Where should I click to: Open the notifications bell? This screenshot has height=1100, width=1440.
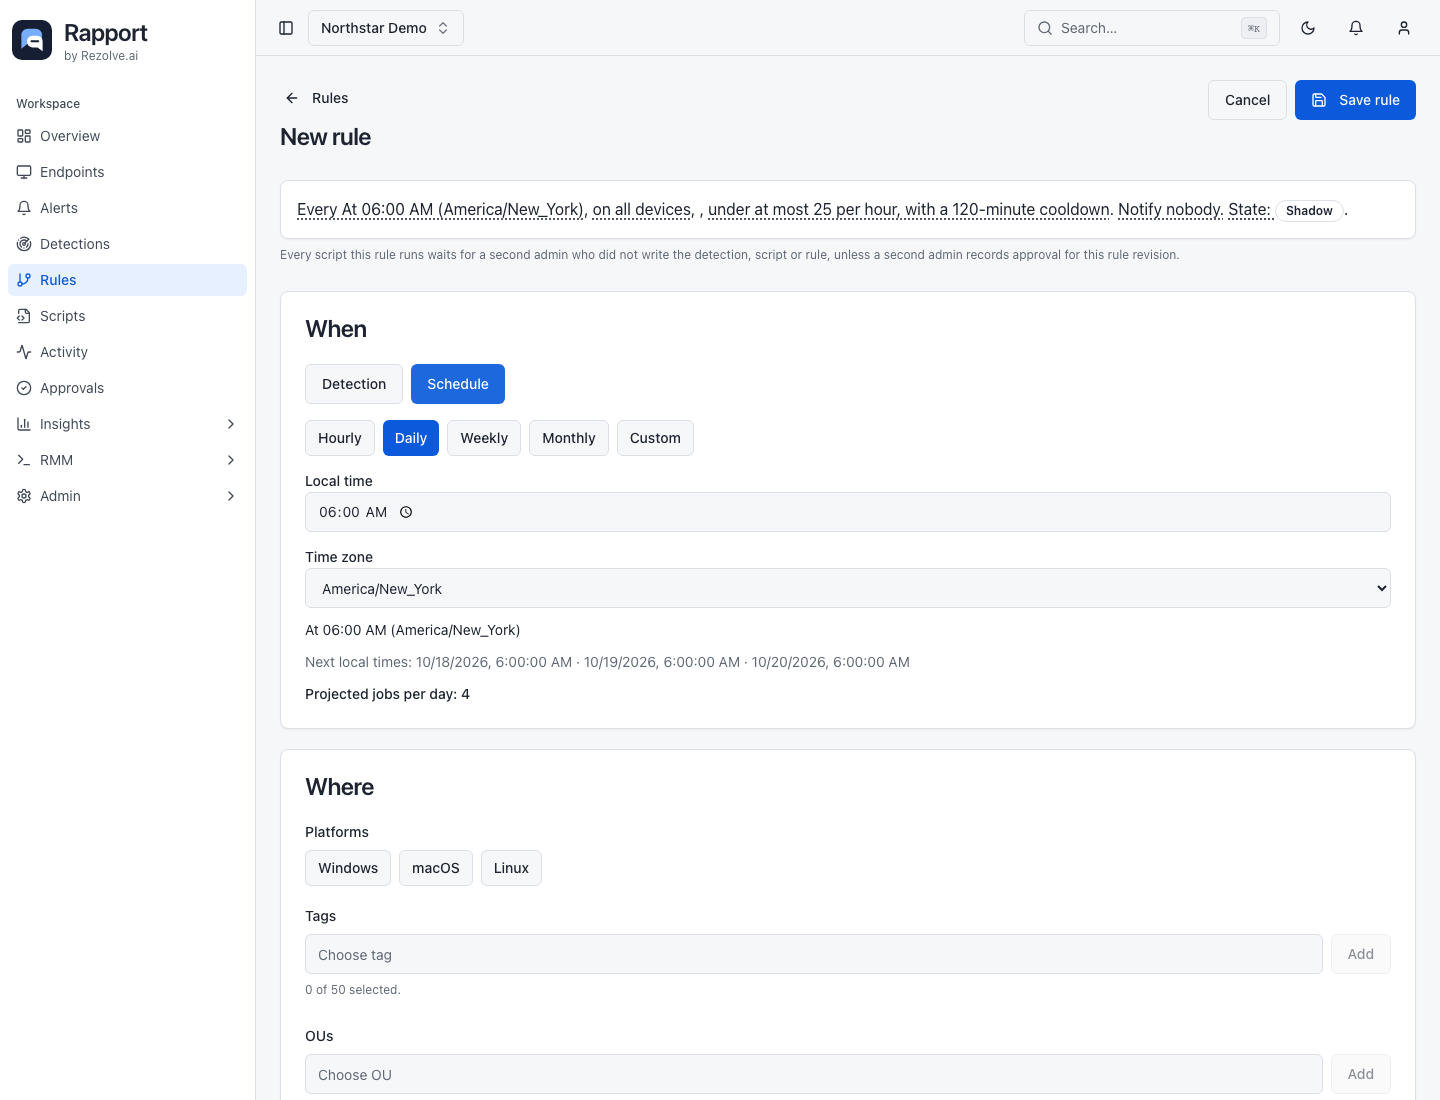click(x=1356, y=28)
